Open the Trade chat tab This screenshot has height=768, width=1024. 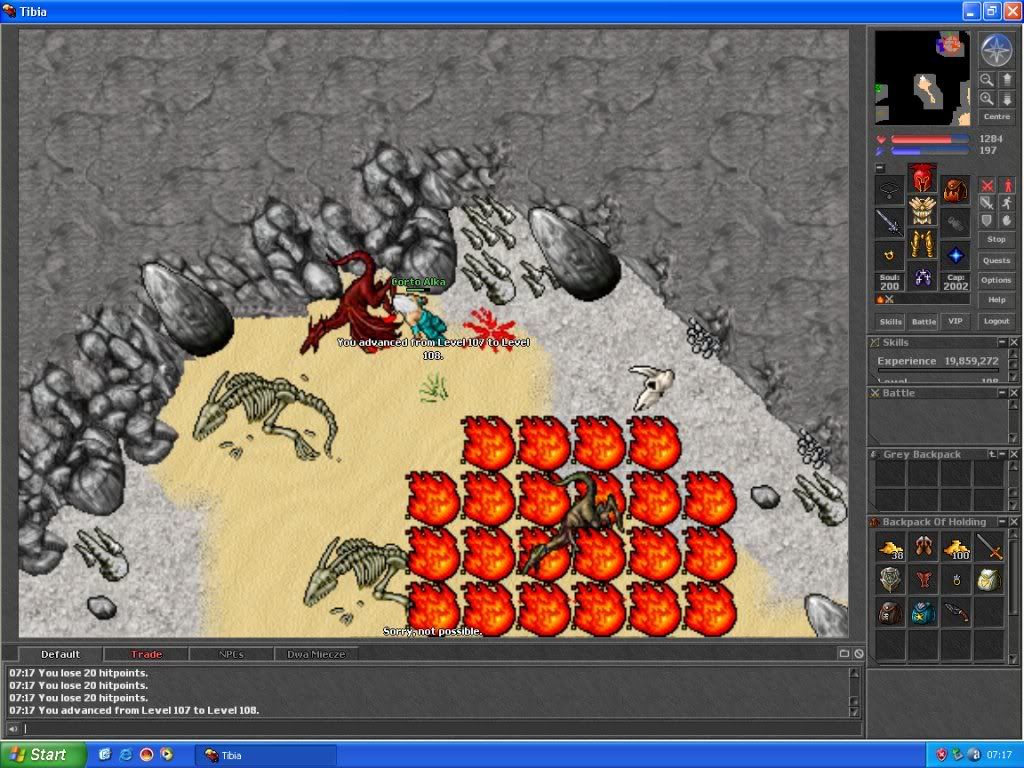click(x=146, y=654)
